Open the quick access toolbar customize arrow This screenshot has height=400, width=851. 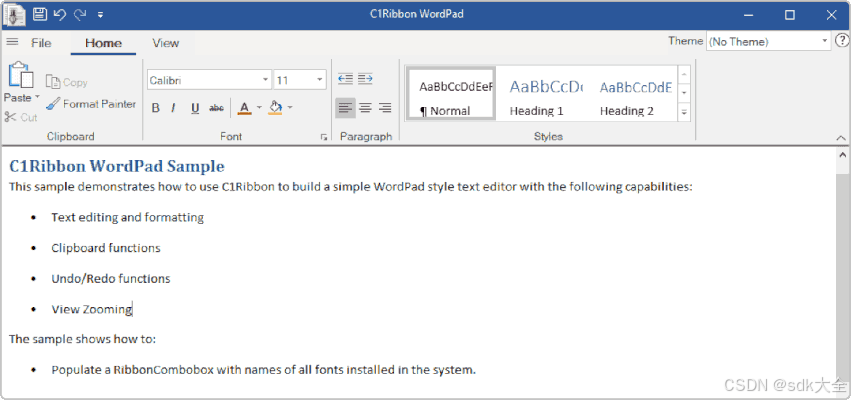101,15
